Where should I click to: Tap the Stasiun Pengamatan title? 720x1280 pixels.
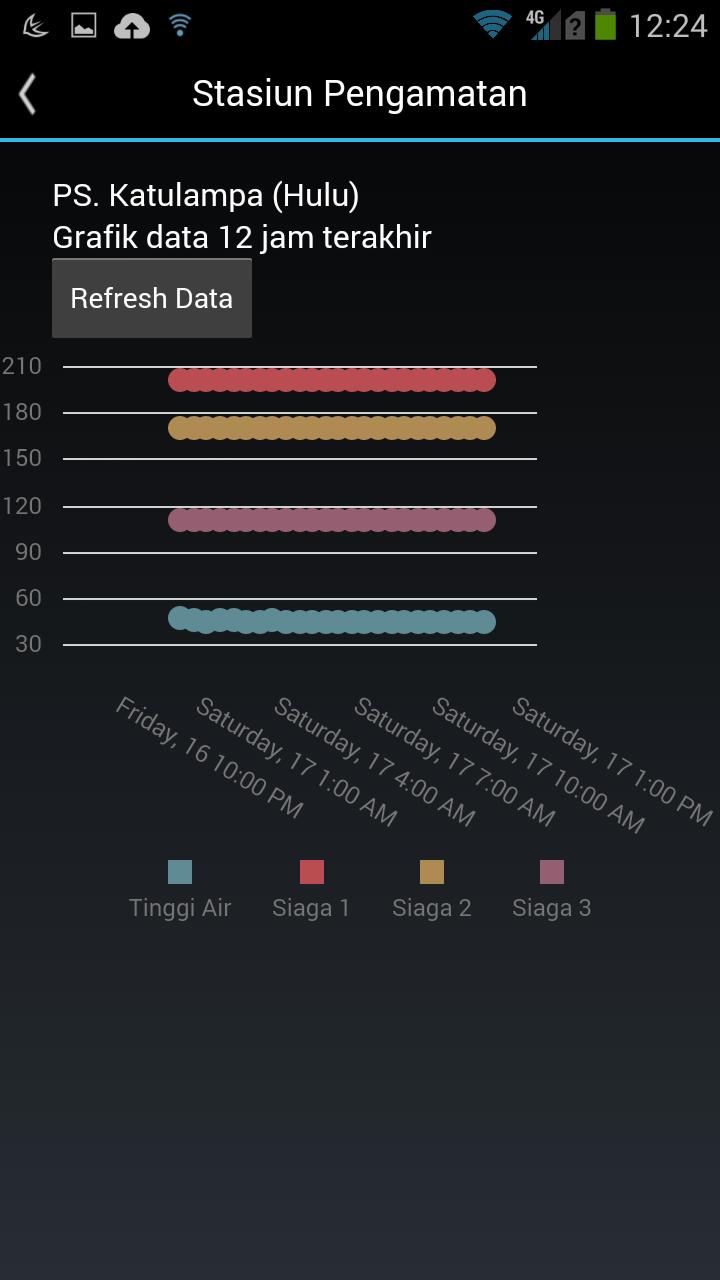(x=359, y=94)
